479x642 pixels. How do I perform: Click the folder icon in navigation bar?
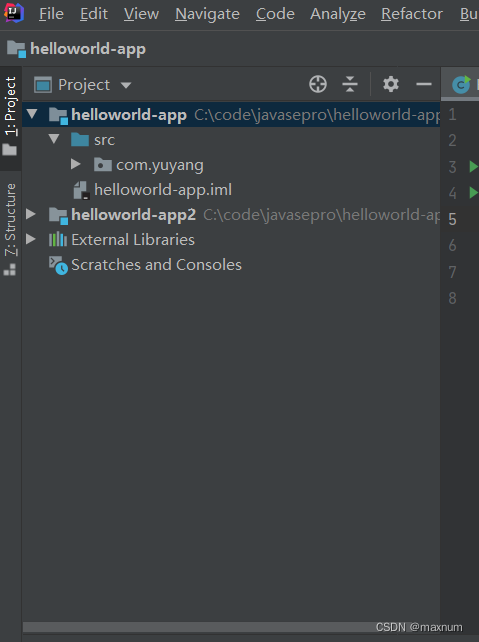pyautogui.click(x=16, y=49)
